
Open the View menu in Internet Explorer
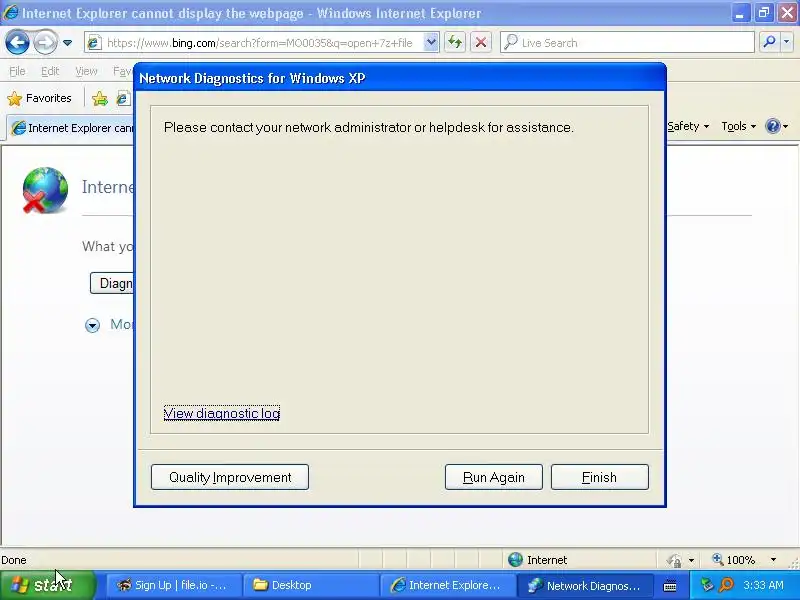[86, 71]
